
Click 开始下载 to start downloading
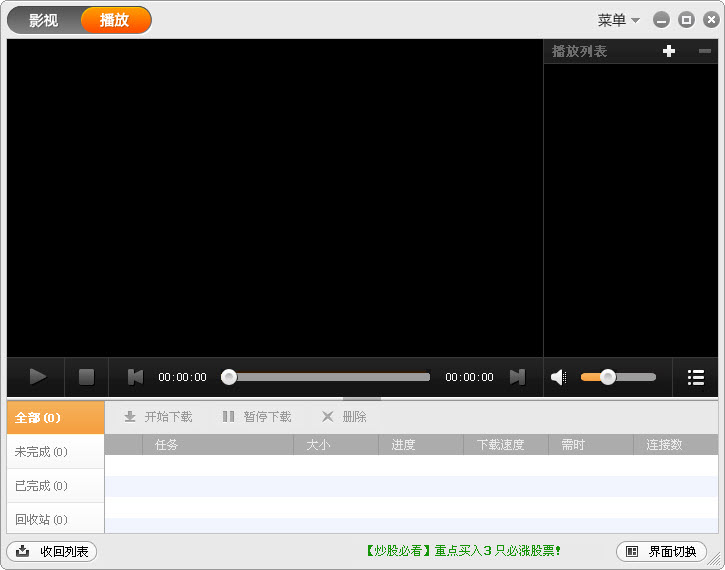[158, 416]
